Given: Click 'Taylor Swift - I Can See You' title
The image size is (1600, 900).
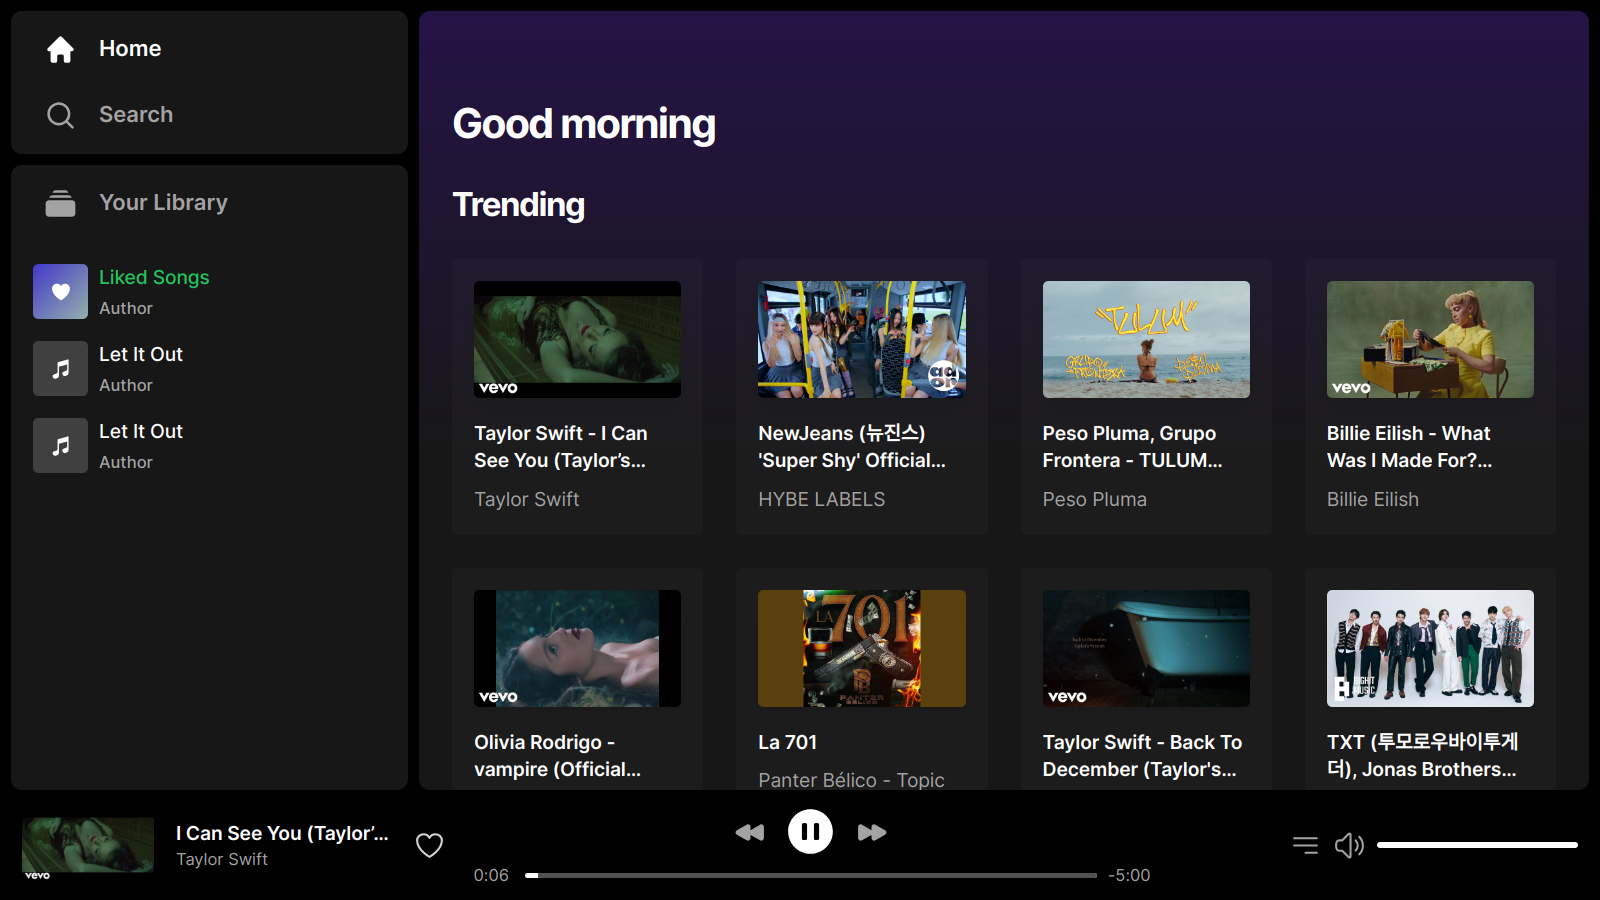Looking at the screenshot, I should click(x=561, y=447).
